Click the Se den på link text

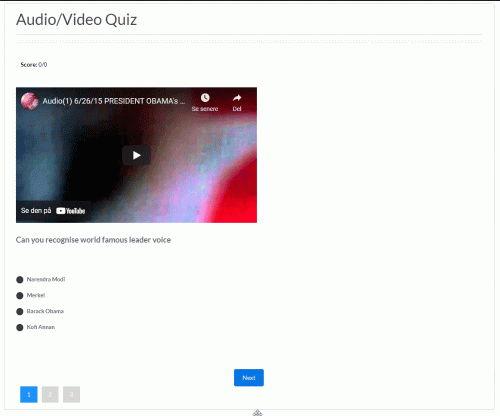pos(36,211)
